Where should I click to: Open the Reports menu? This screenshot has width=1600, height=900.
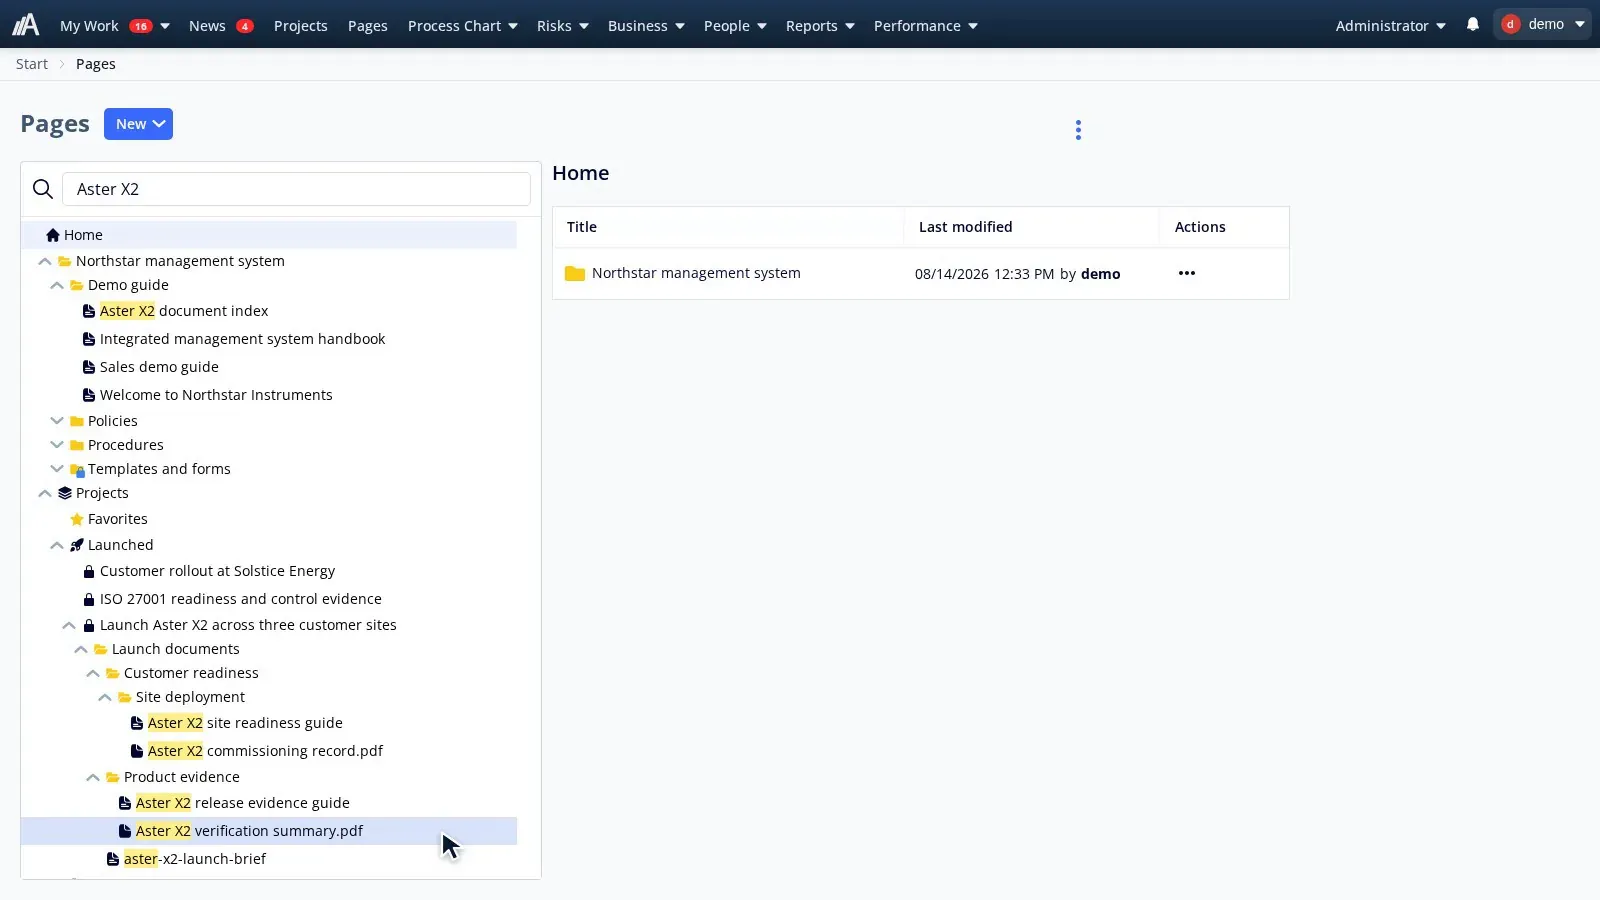pyautogui.click(x=820, y=25)
